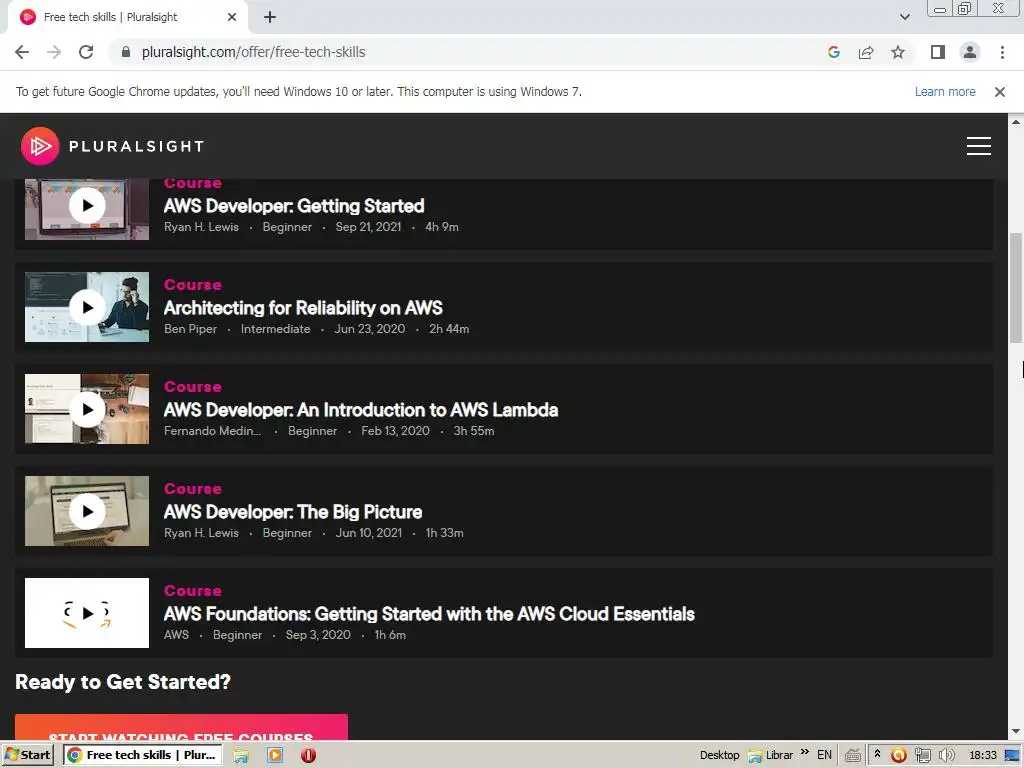The height and width of the screenshot is (768, 1024).
Task: Open Desktop toolbar in taskbar
Action: coord(720,755)
